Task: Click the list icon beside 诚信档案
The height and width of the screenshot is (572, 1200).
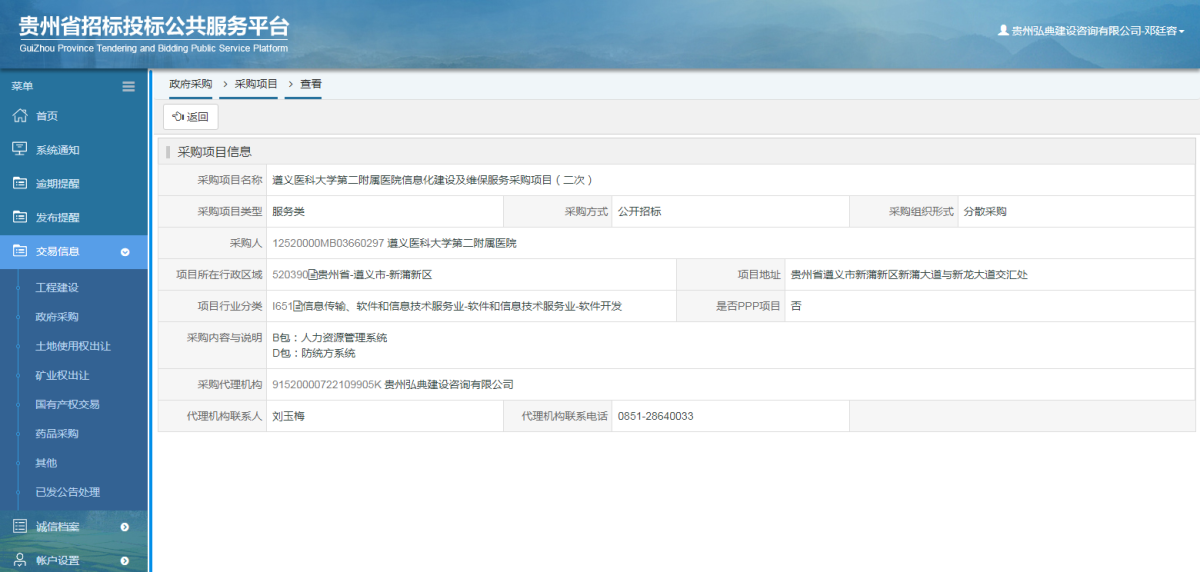Action: (19, 526)
